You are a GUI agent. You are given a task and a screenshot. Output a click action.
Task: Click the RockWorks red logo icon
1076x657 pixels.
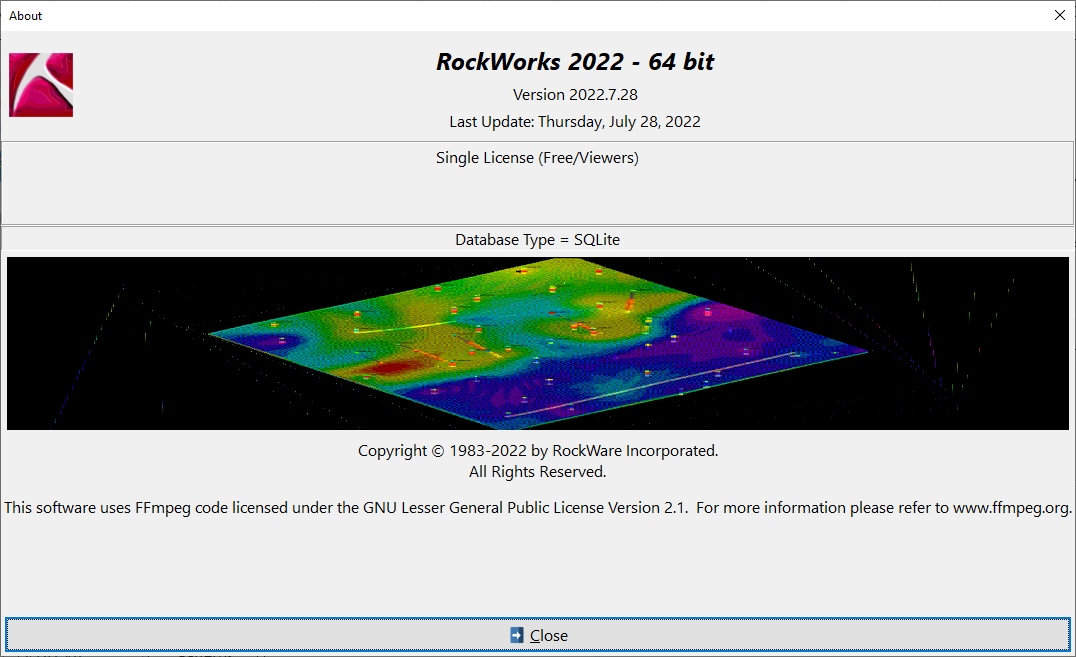[x=41, y=85]
